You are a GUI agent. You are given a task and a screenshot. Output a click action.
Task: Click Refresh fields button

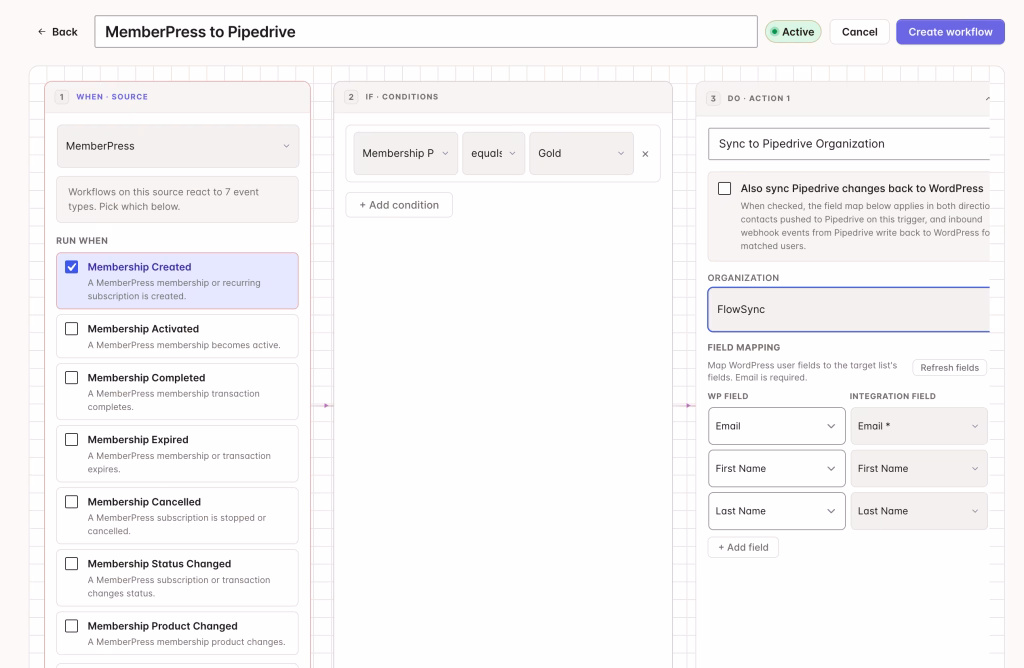pos(950,368)
